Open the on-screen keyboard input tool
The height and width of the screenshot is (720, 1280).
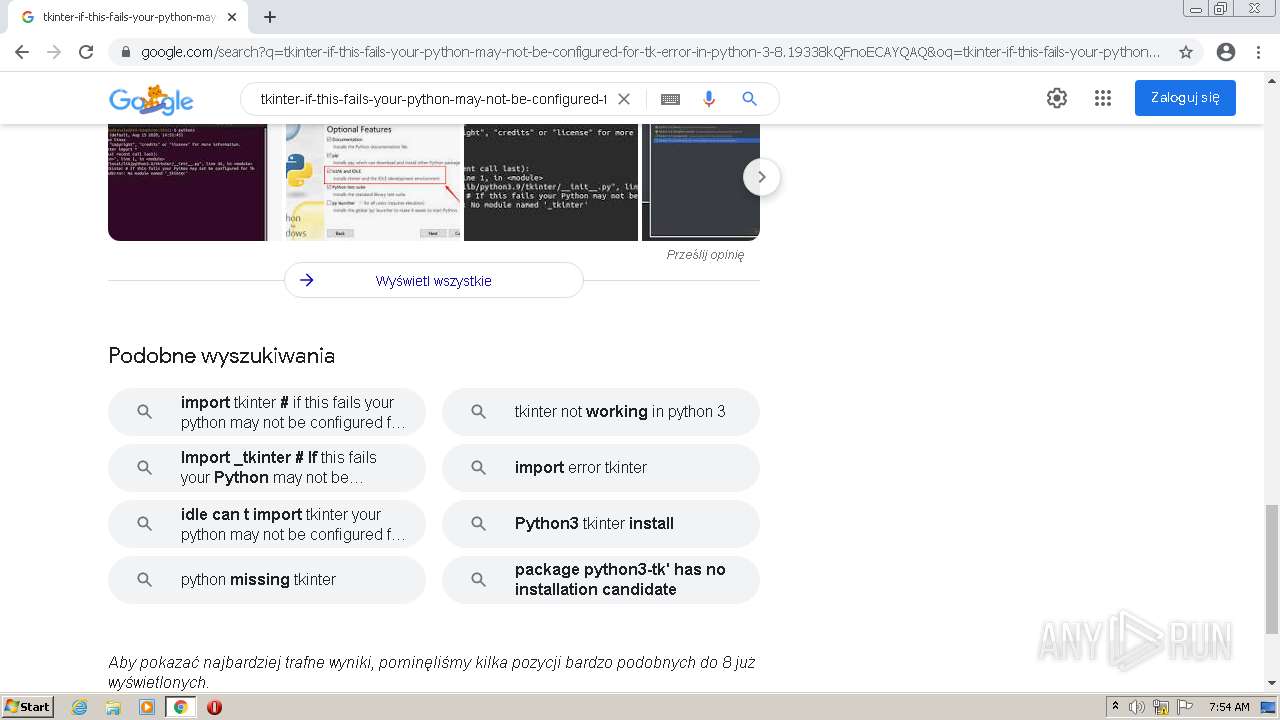(670, 99)
